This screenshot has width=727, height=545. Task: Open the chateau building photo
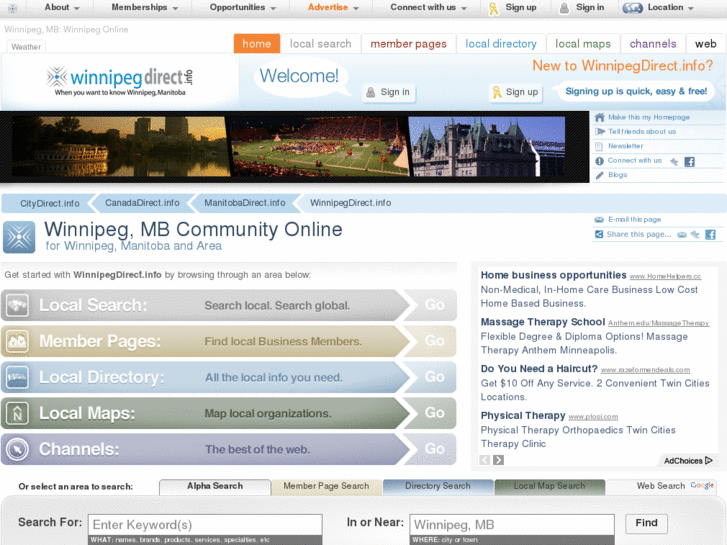coord(487,146)
